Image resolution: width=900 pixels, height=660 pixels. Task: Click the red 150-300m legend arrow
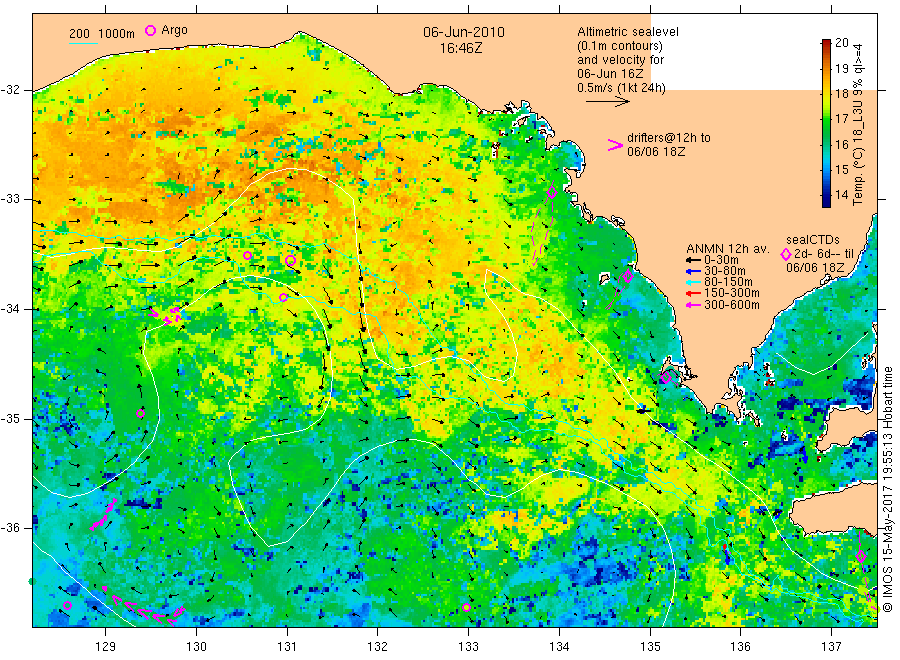[693, 294]
